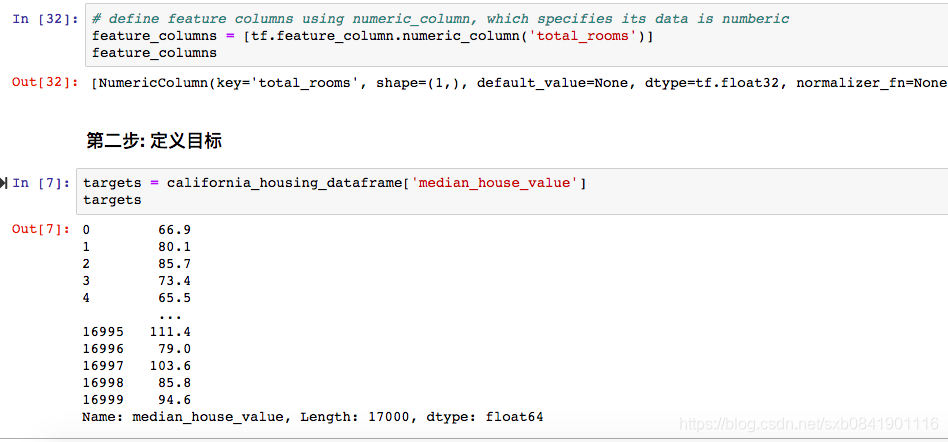Click the In [32] prompt label
Viewport: 948px width, 442px height.
[45, 19]
